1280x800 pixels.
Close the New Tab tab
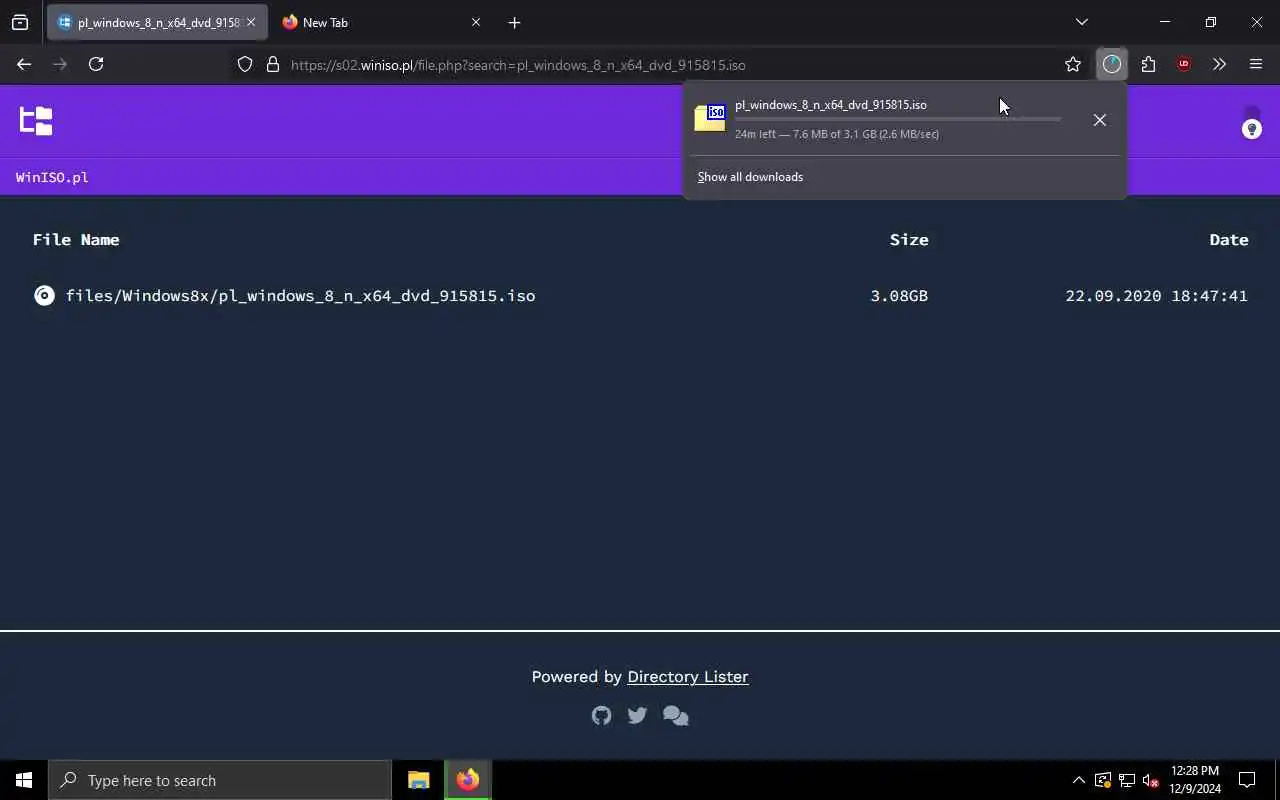pyautogui.click(x=476, y=22)
